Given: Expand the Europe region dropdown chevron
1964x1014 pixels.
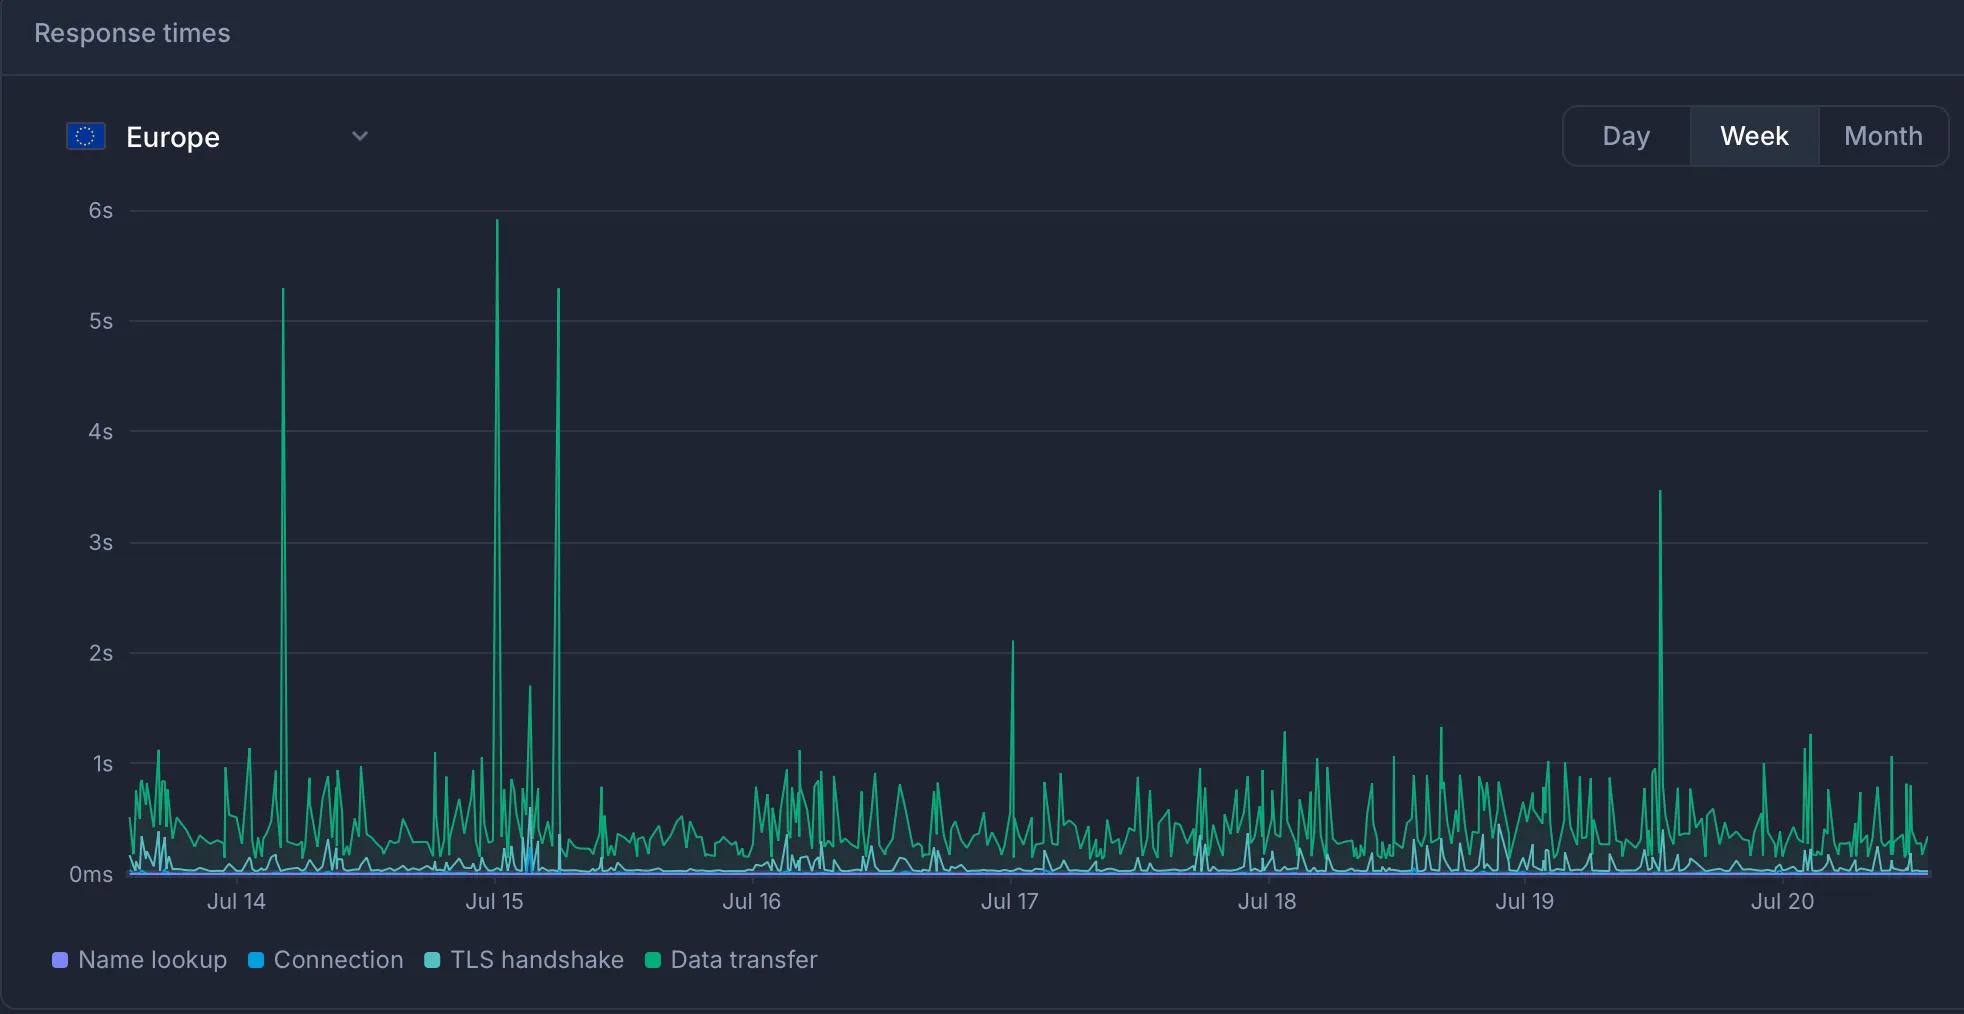Looking at the screenshot, I should [360, 136].
